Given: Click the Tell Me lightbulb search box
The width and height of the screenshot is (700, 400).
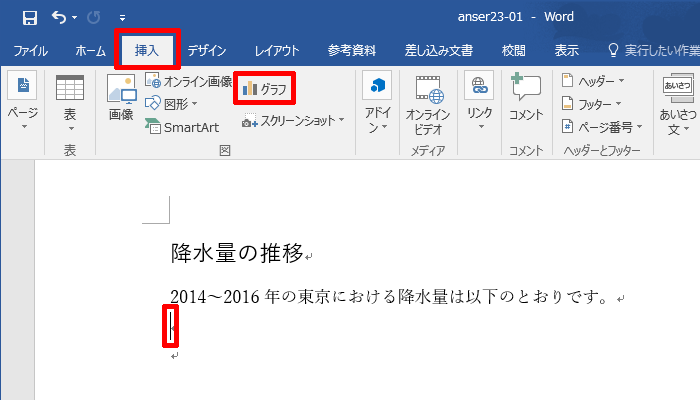Looking at the screenshot, I should (x=654, y=50).
